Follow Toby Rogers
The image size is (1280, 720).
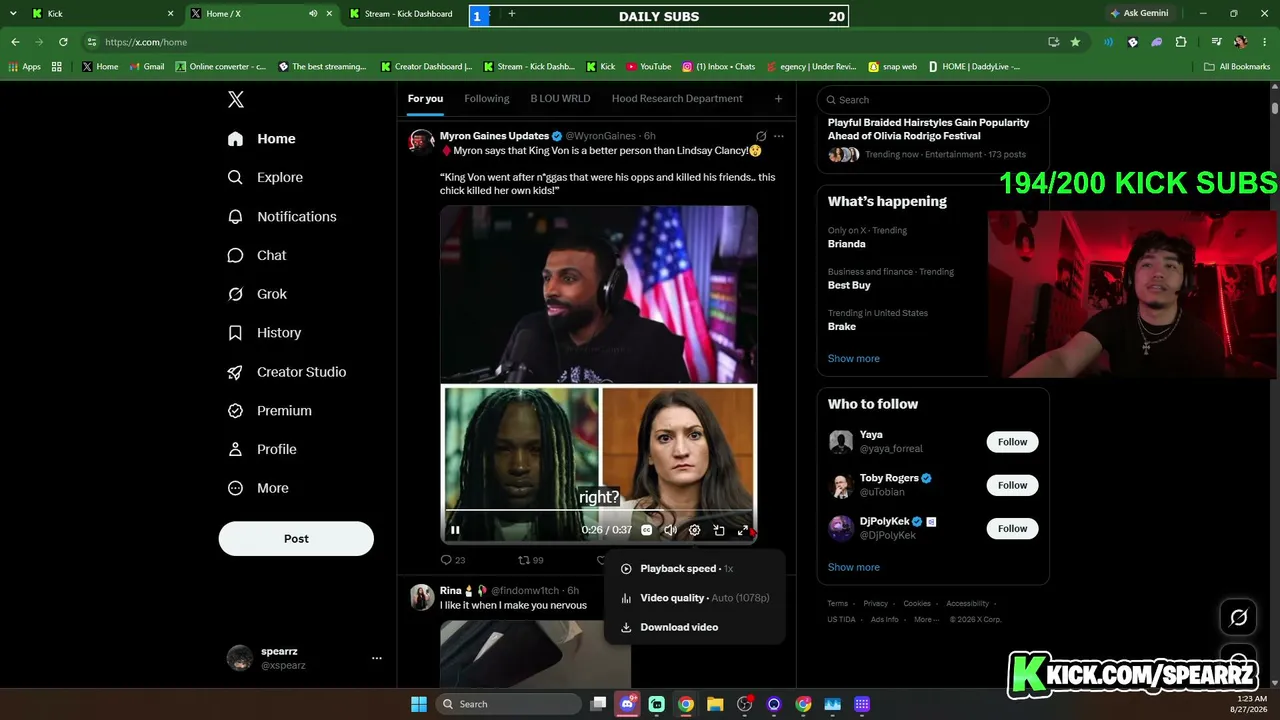(x=1012, y=485)
